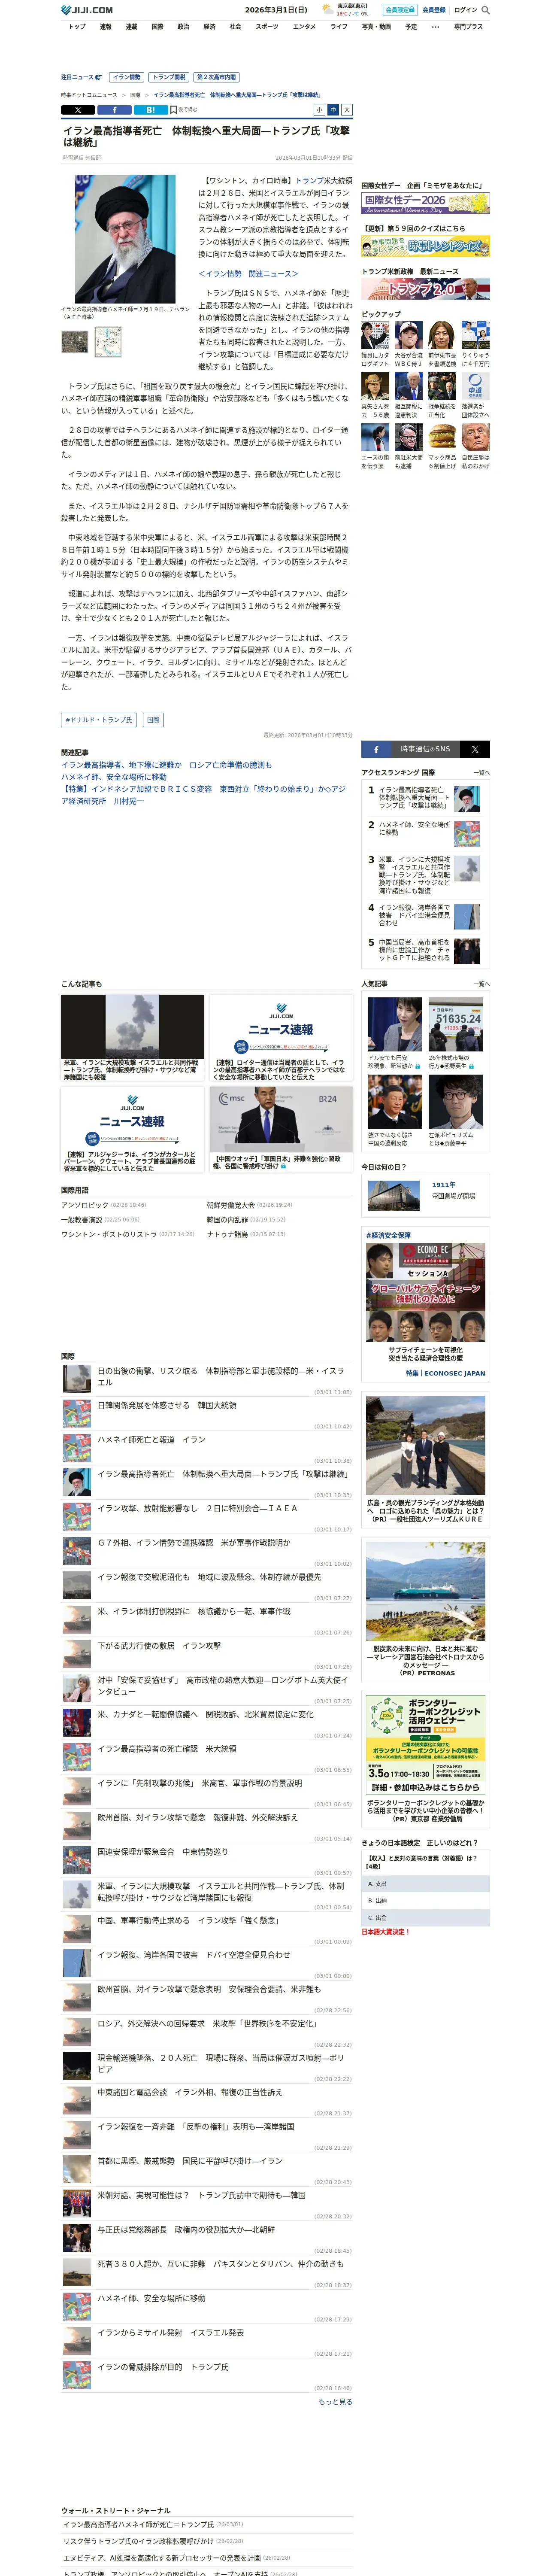551x2576 pixels.
Task: Open 速報 in the navigation bar
Action: [105, 27]
